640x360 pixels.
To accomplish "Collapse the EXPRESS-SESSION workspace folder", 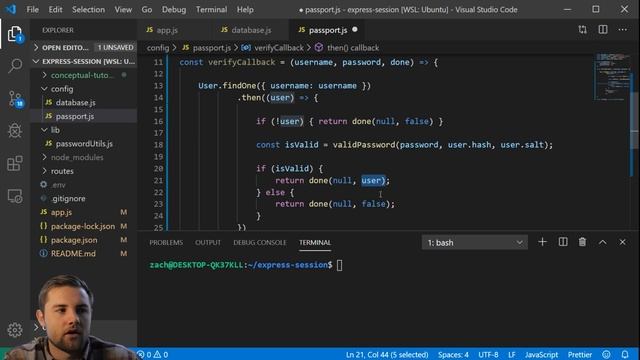I will [84, 61].
